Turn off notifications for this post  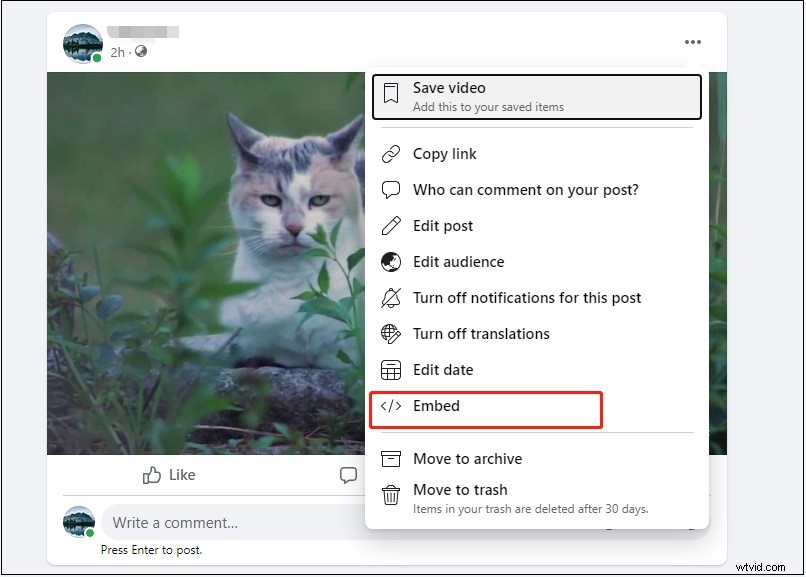[x=527, y=298]
